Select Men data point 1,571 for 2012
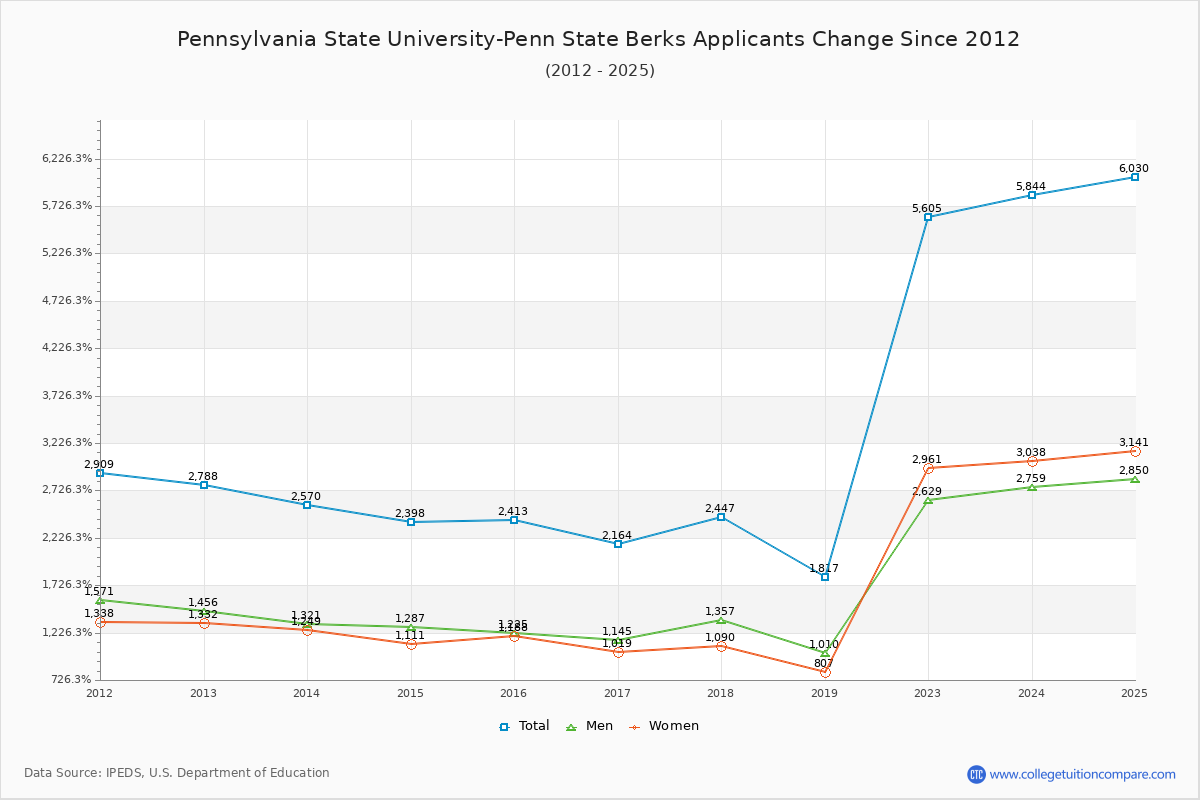Image resolution: width=1200 pixels, height=800 pixels. point(100,600)
